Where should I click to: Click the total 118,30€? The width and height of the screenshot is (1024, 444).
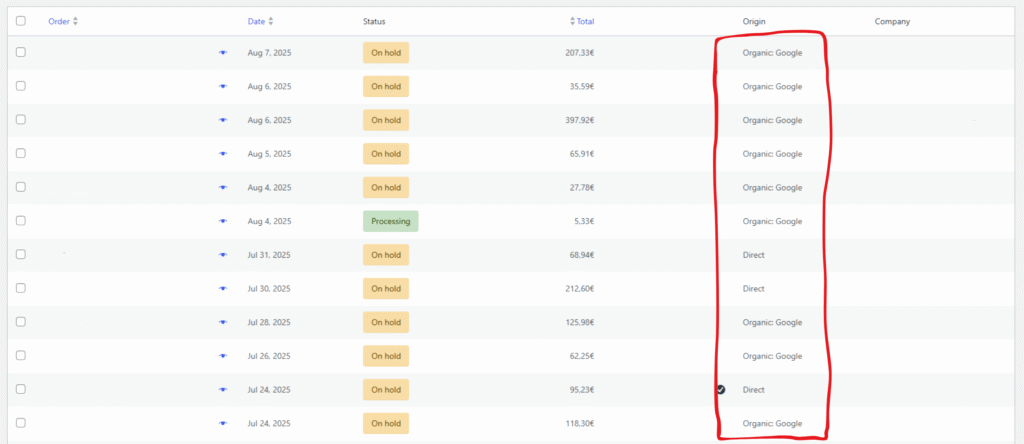click(x=580, y=423)
